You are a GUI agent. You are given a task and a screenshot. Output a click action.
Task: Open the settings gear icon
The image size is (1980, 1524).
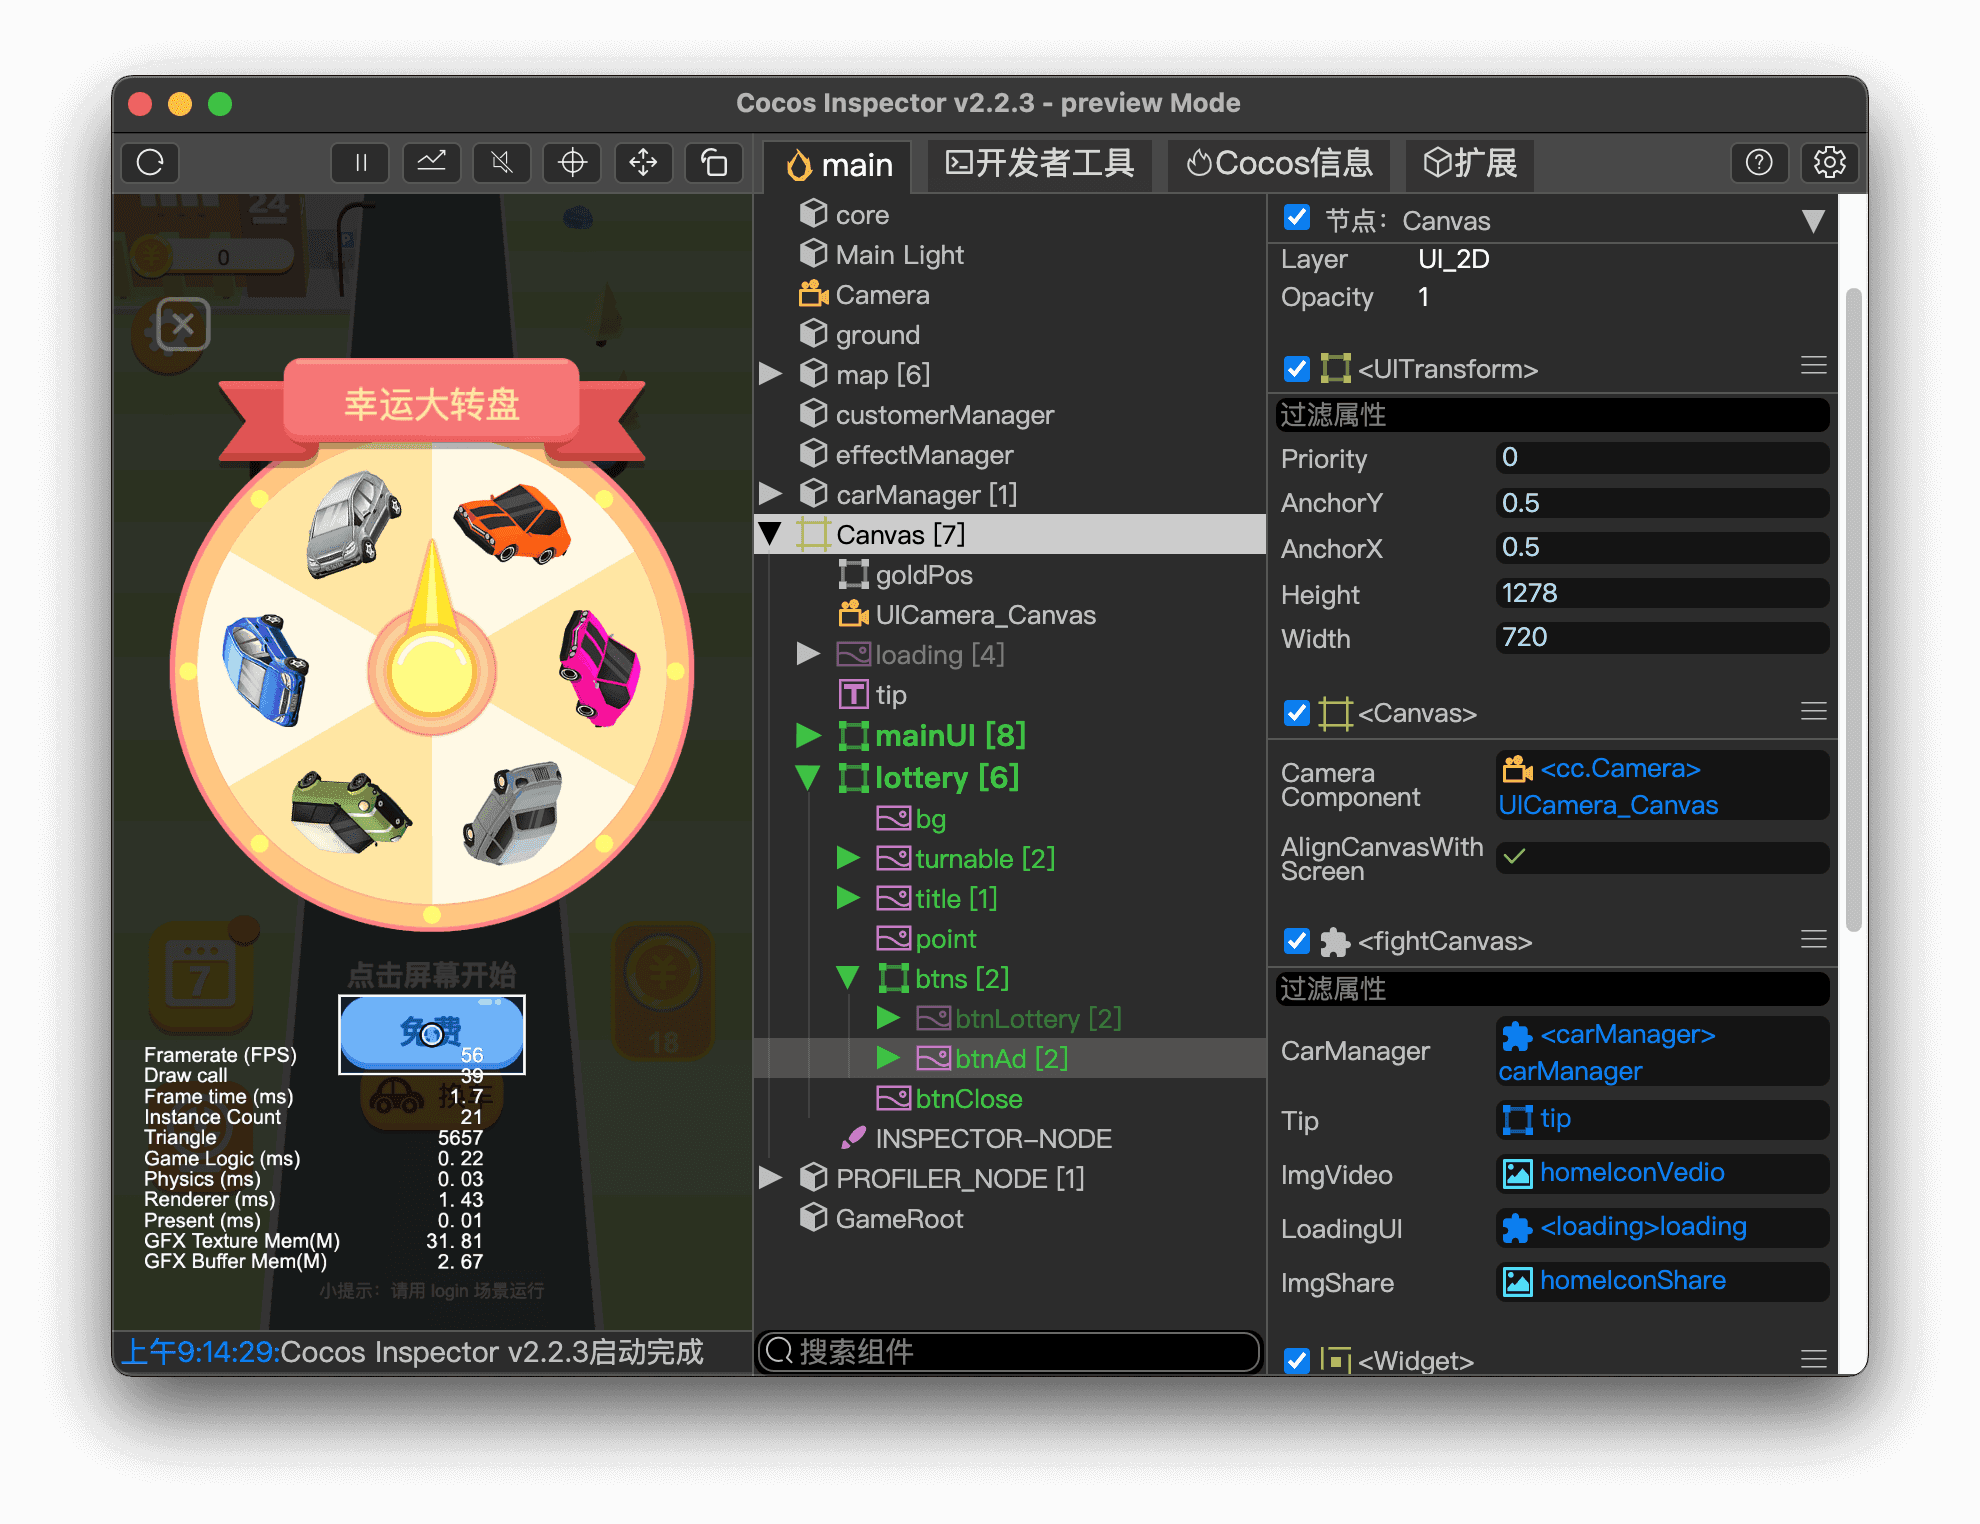coord(1829,163)
